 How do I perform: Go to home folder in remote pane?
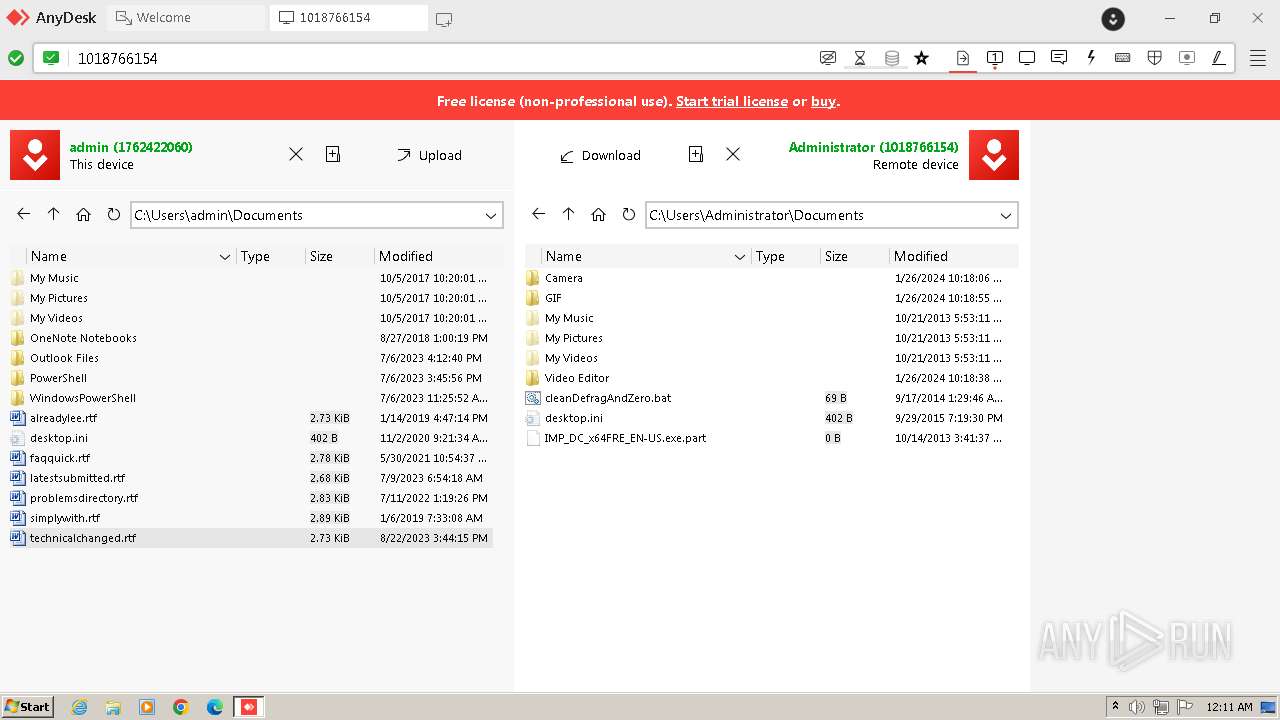click(599, 214)
